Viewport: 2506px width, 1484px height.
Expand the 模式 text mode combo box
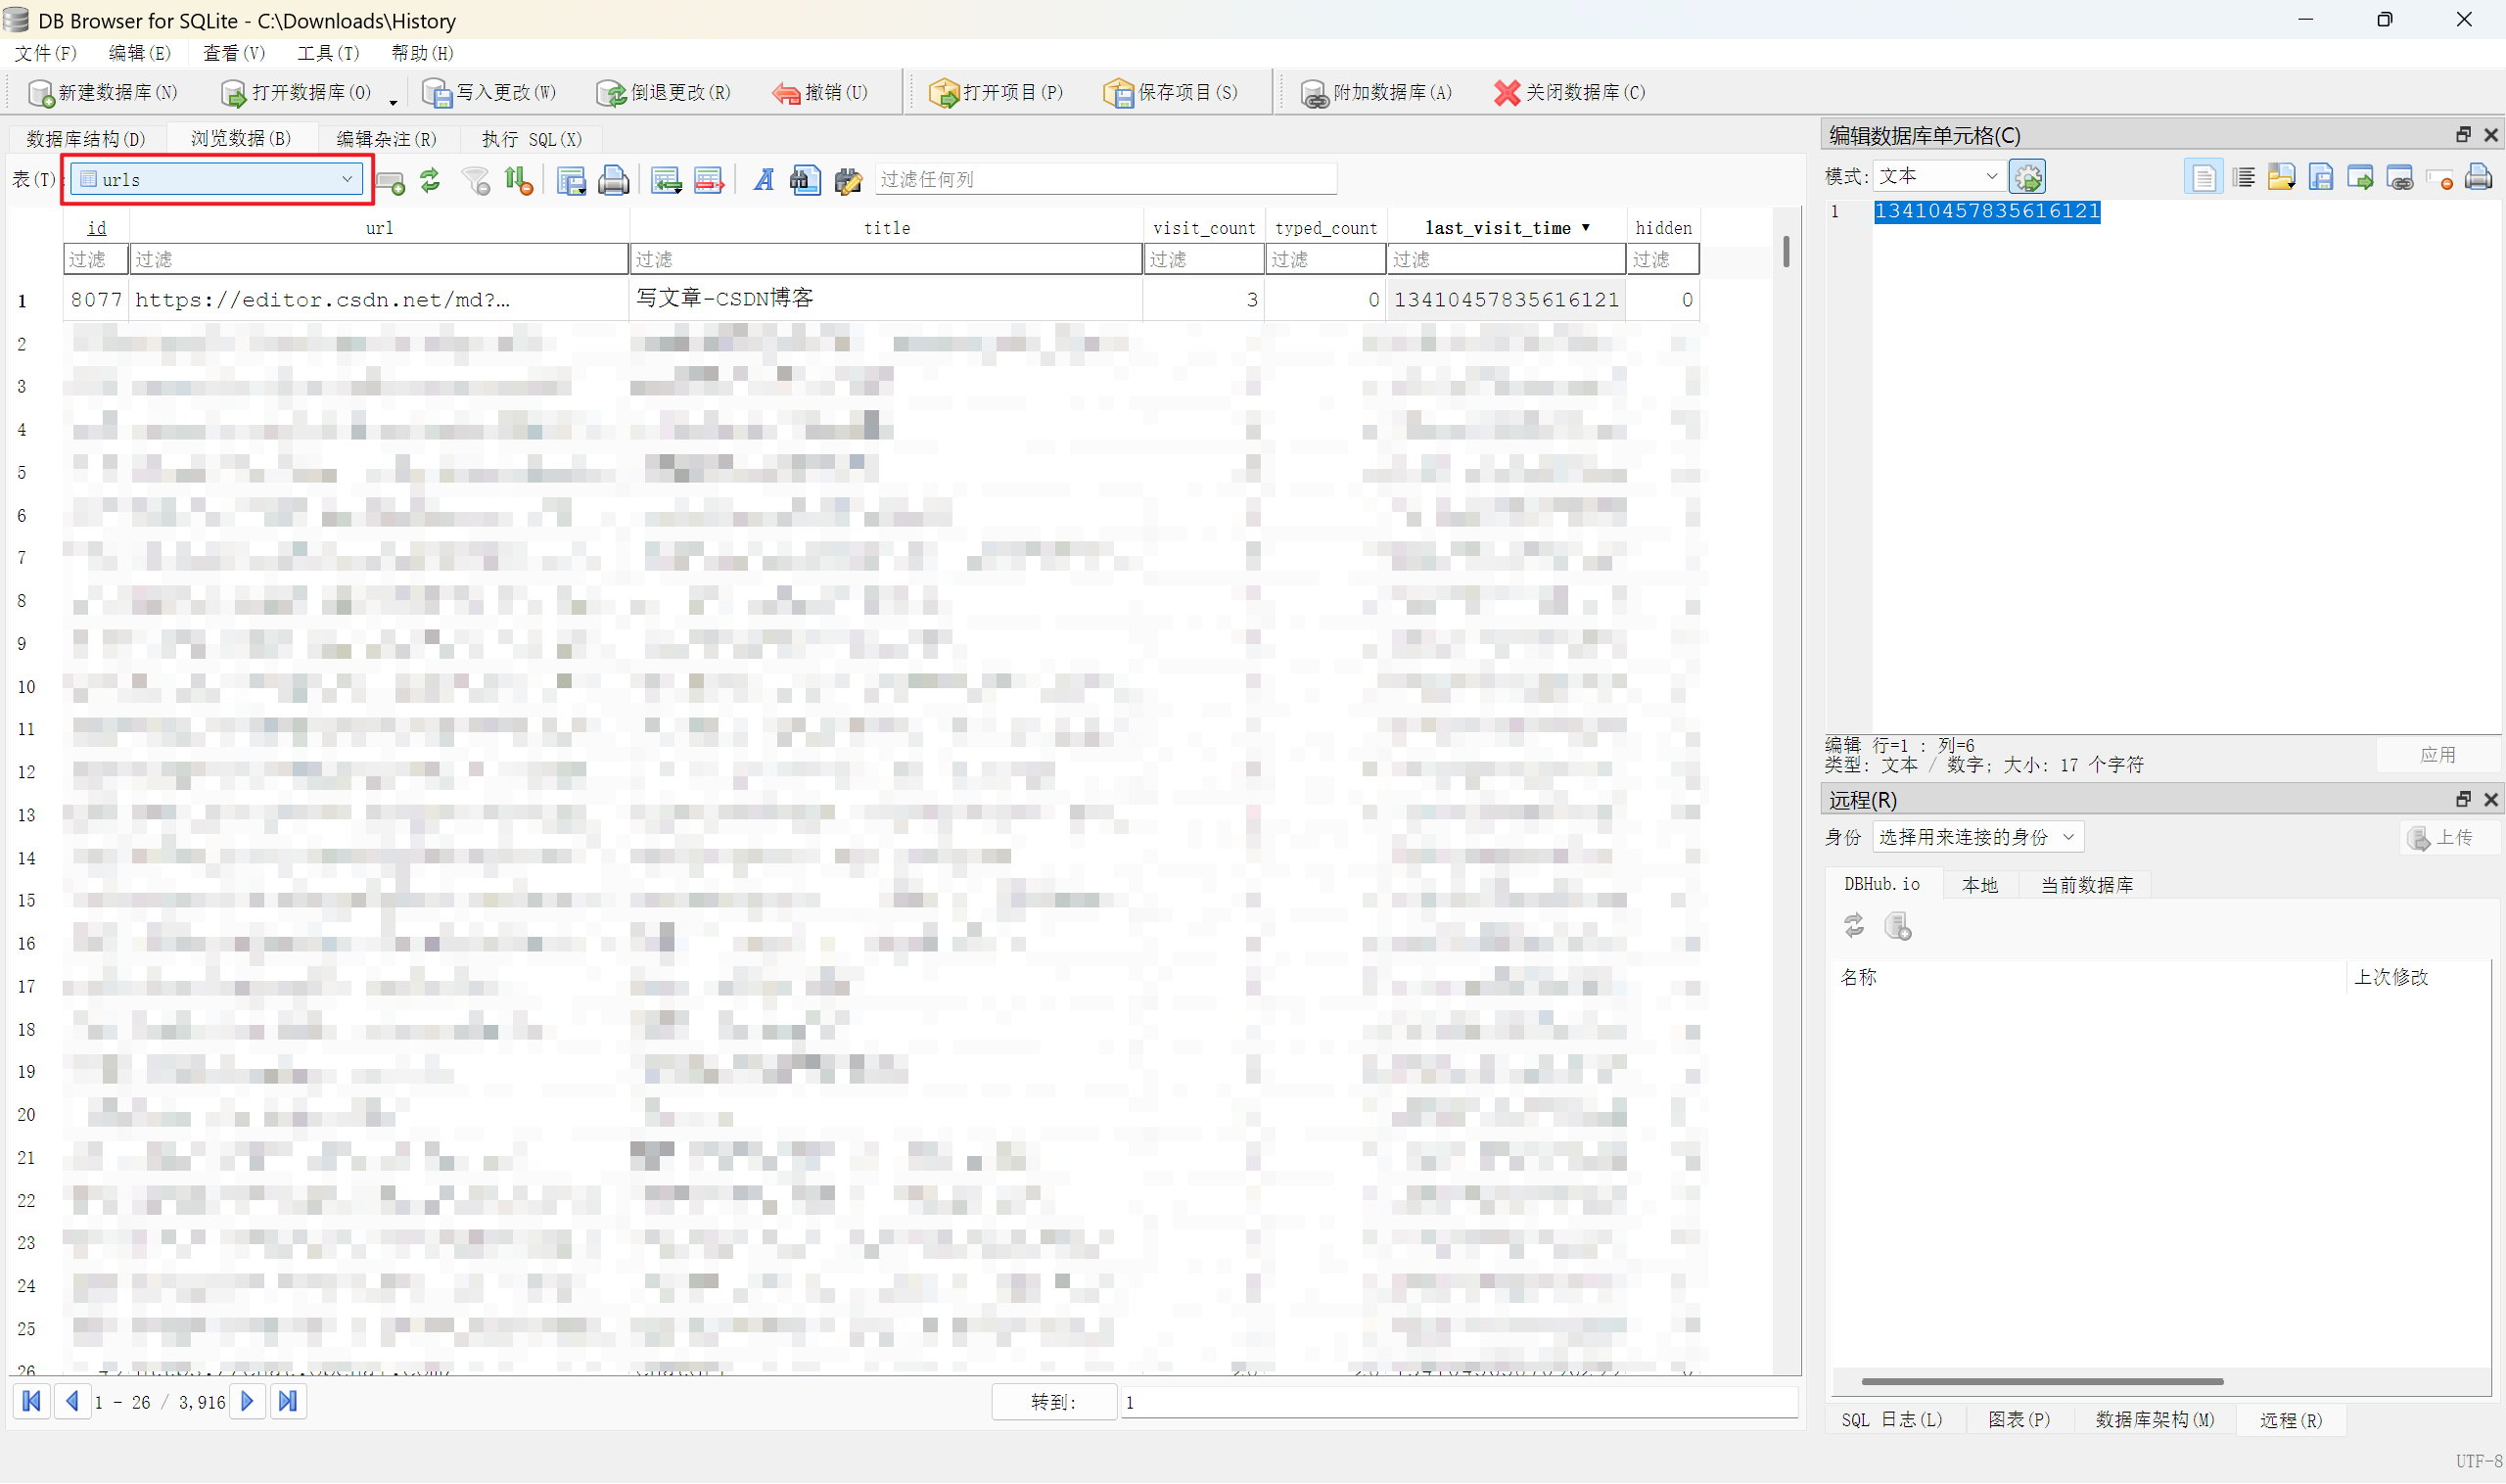[1937, 177]
